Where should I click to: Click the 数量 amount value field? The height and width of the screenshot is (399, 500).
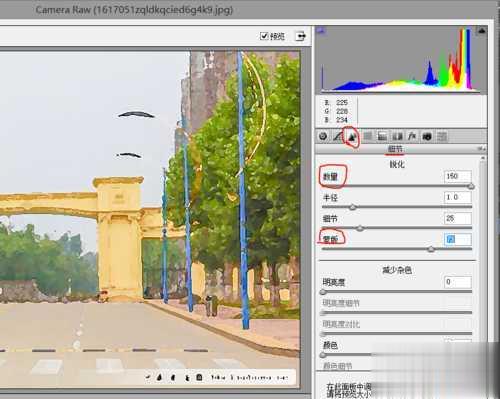point(458,176)
